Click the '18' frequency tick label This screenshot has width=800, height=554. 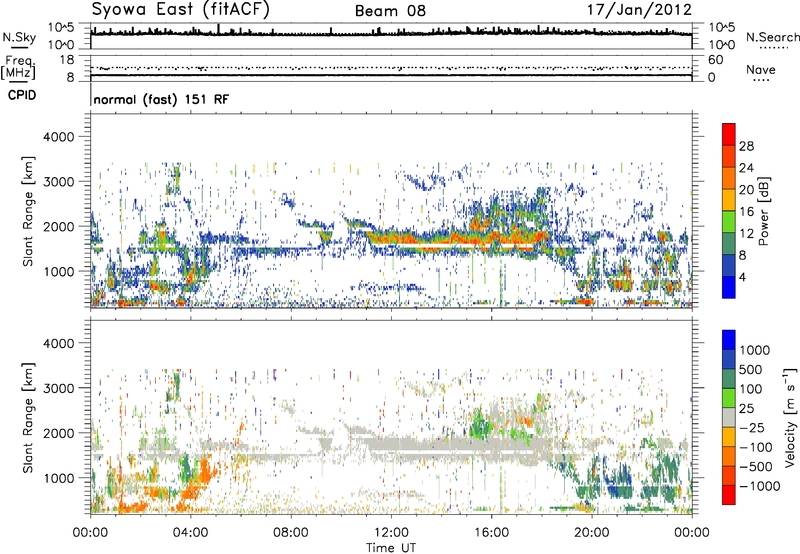67,60
